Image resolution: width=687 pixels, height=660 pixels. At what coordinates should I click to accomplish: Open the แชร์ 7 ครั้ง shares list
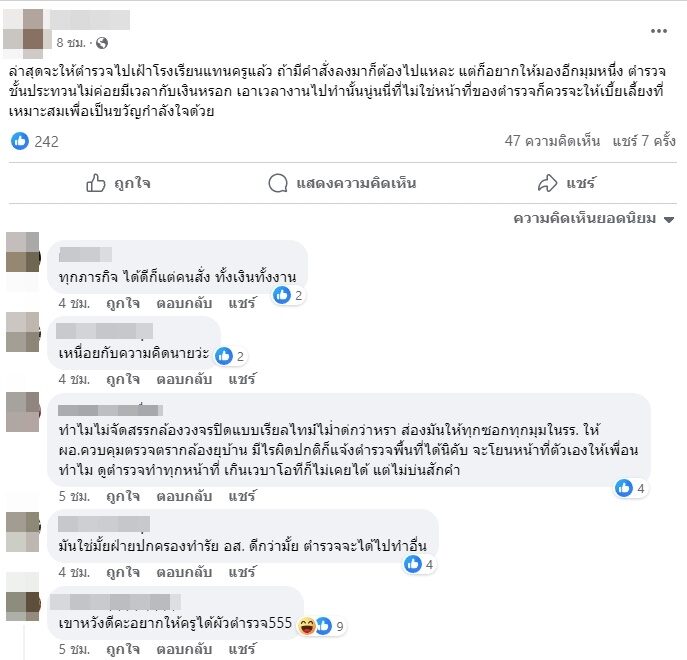[x=644, y=141]
